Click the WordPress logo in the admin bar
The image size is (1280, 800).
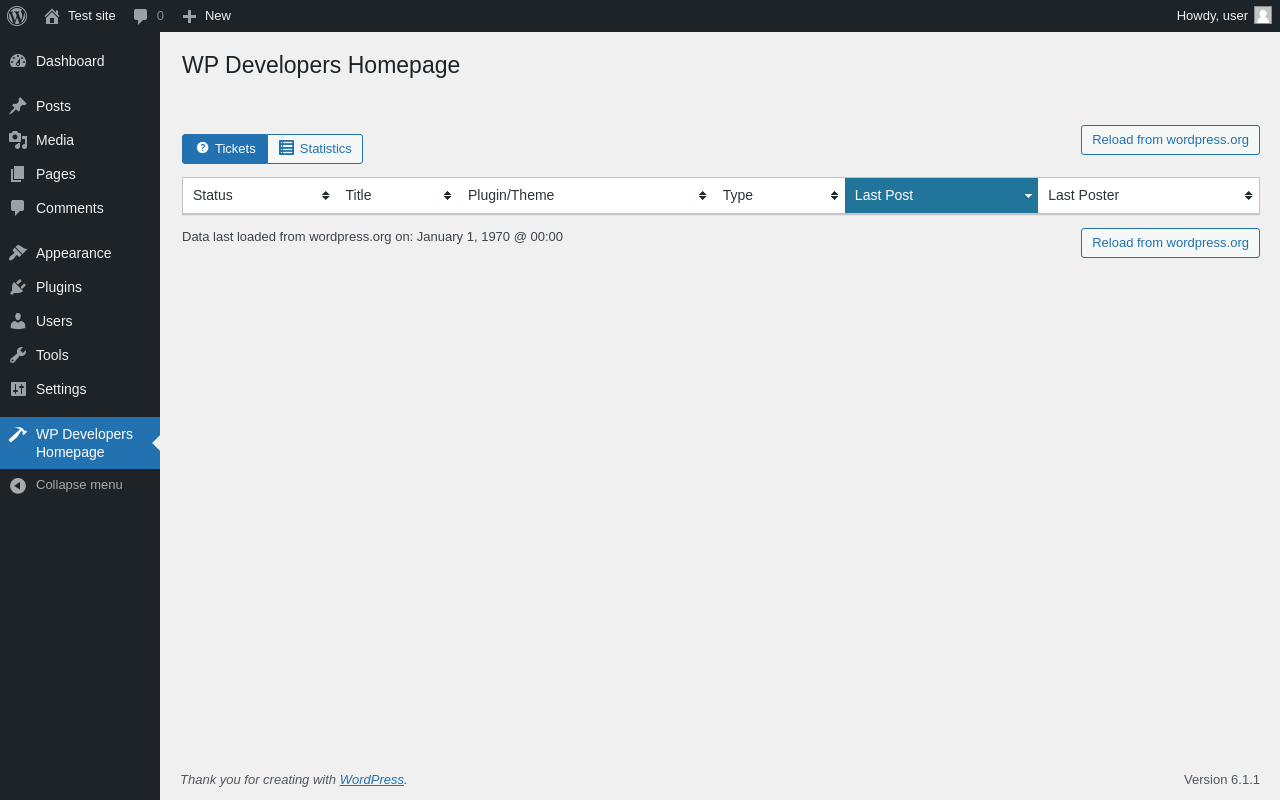tap(17, 16)
